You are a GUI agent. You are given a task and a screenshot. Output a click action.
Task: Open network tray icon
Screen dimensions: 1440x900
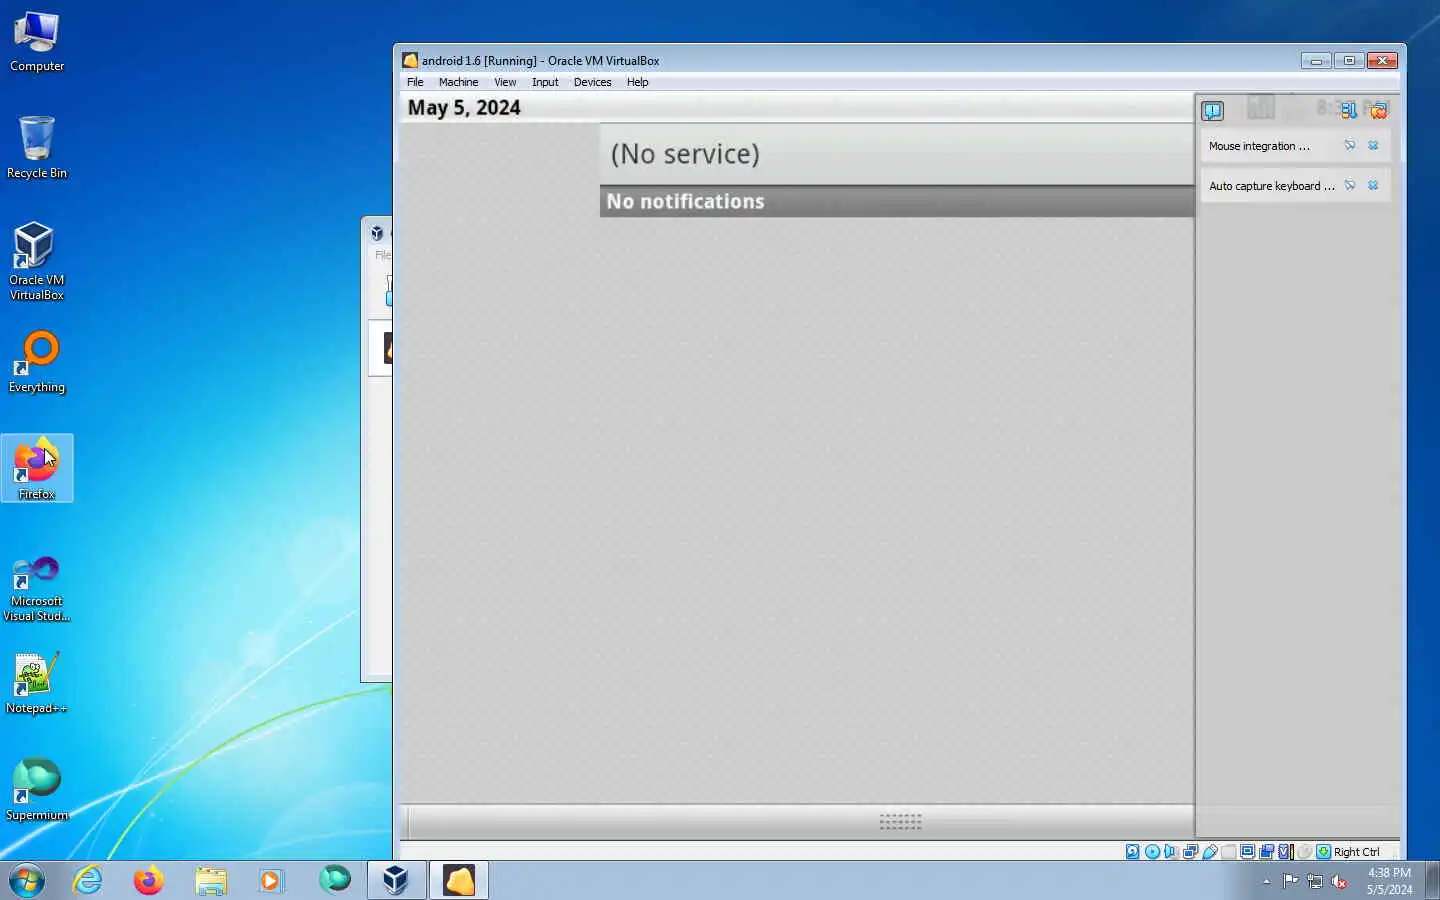(x=1315, y=881)
